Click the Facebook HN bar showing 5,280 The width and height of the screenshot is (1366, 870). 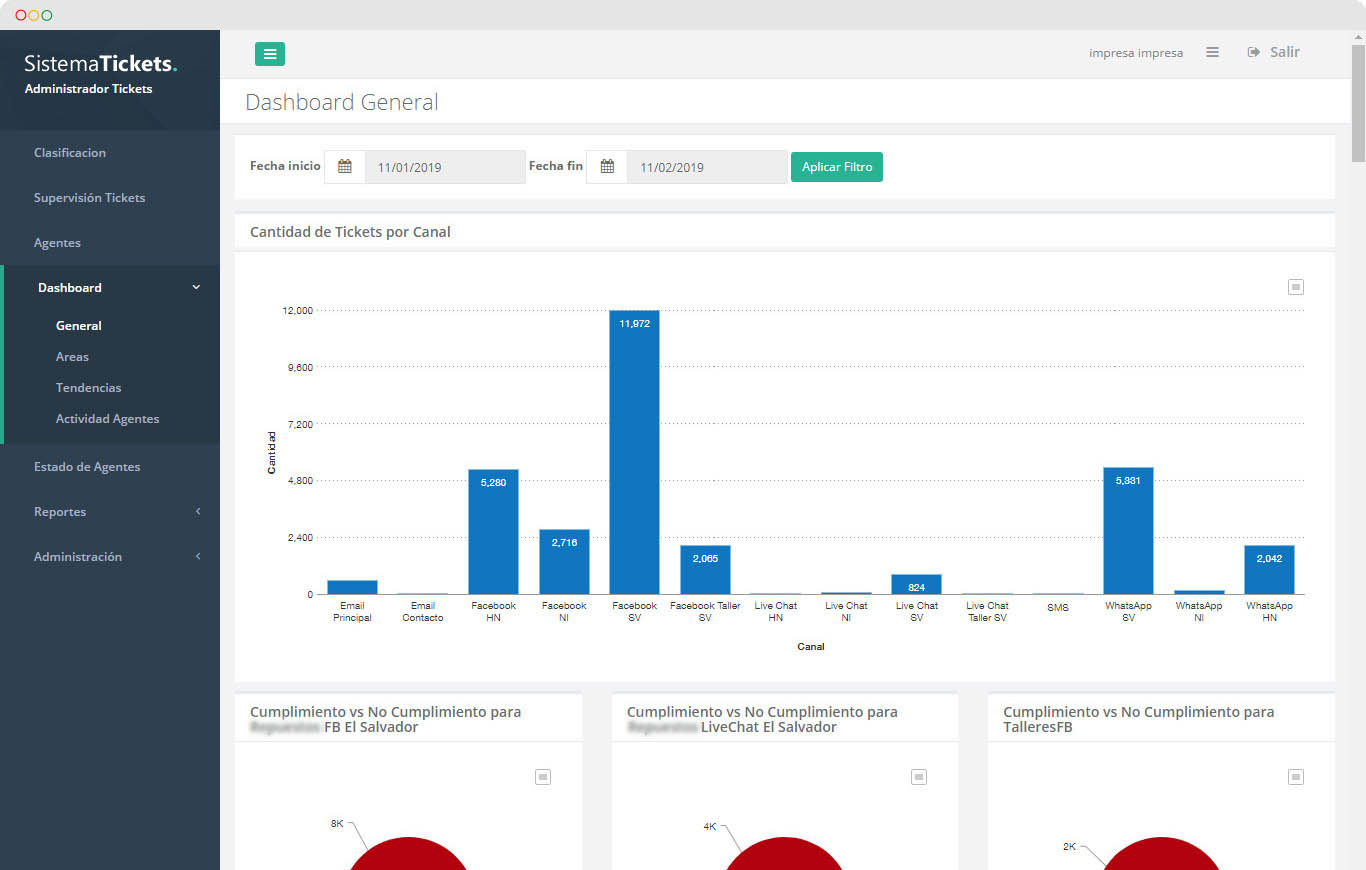coord(493,532)
